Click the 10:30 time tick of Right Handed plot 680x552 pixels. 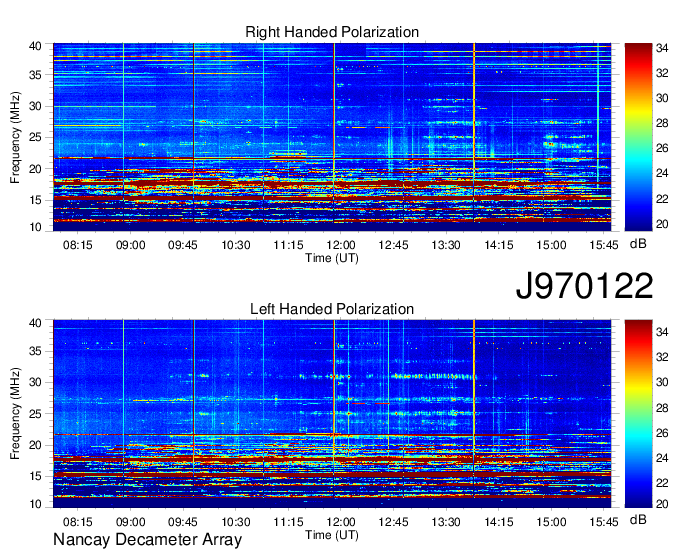point(235,245)
